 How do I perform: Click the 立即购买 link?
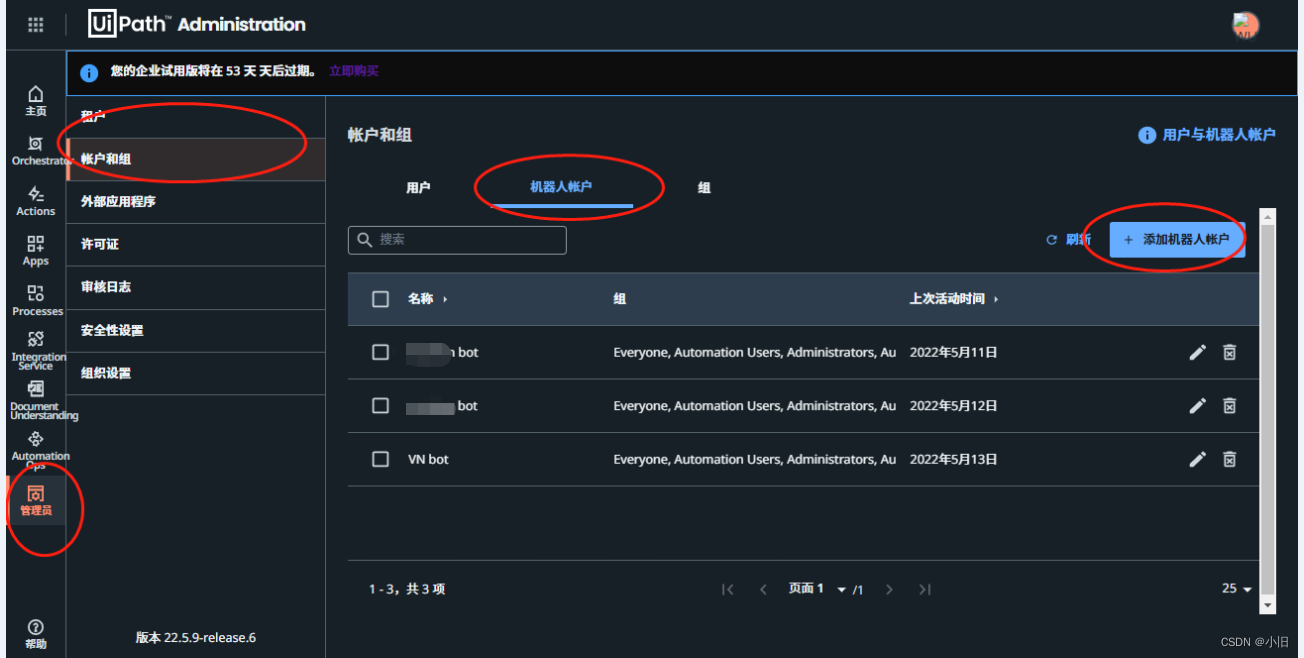coord(354,71)
